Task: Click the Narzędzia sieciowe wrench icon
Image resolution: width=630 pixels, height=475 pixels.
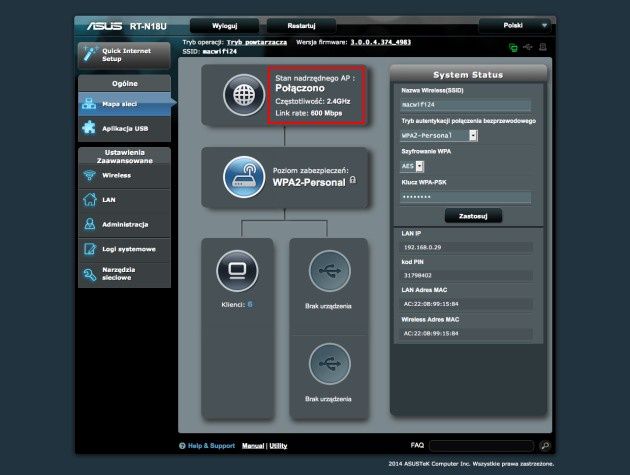Action: [x=90, y=274]
